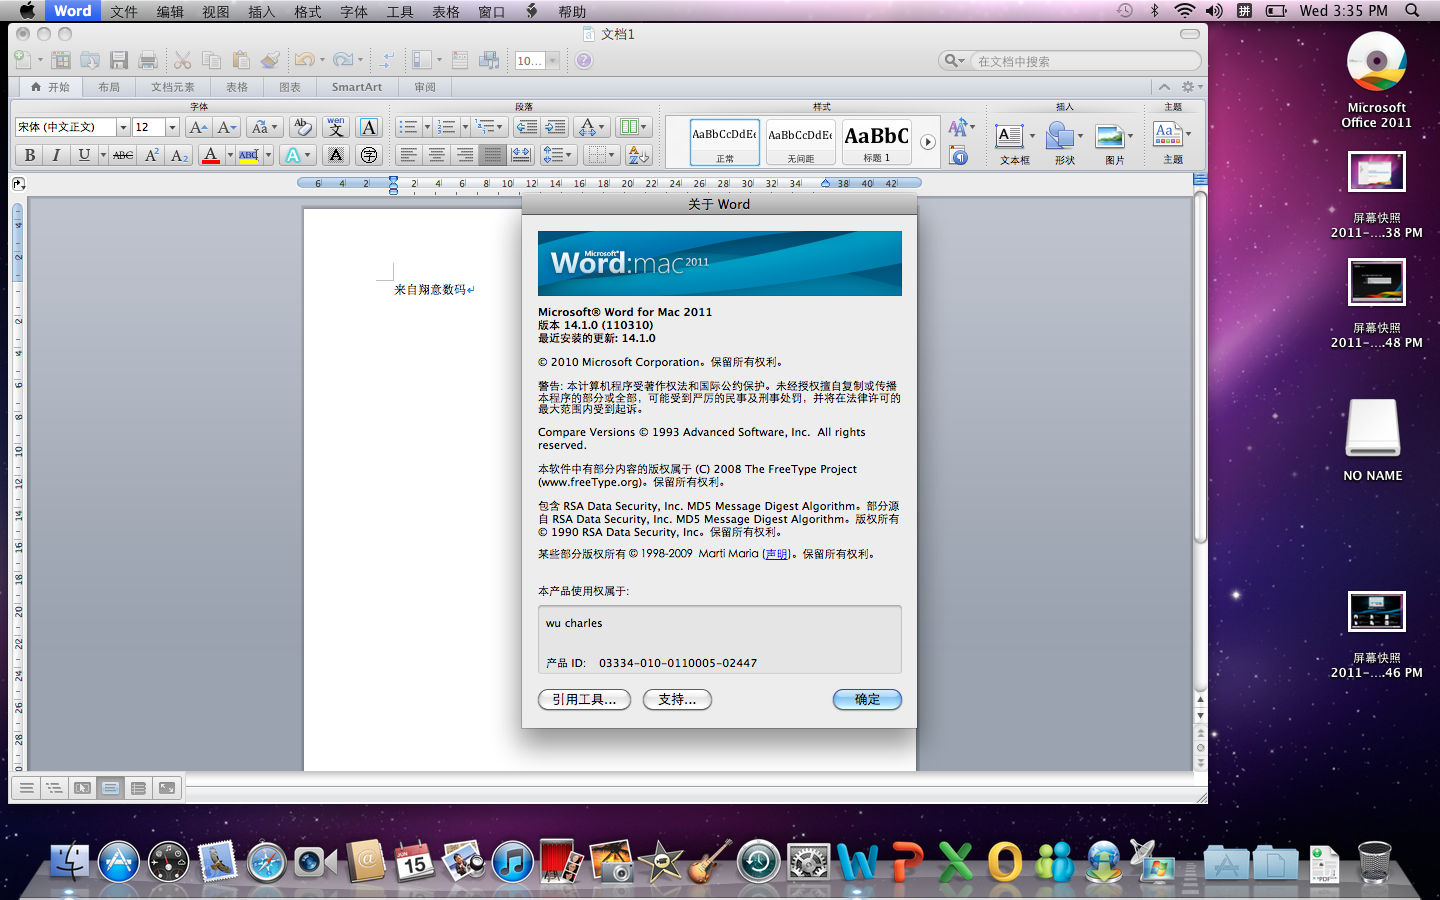Click the Open folder icon in toolbar
This screenshot has height=900, width=1440.
coord(90,60)
